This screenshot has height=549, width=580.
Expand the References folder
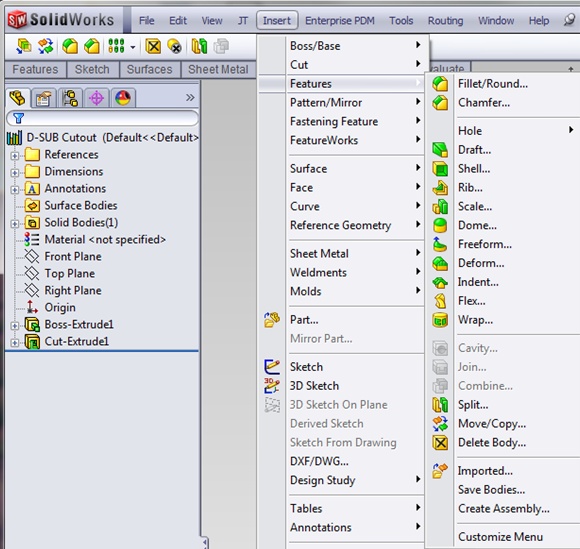click(14, 156)
